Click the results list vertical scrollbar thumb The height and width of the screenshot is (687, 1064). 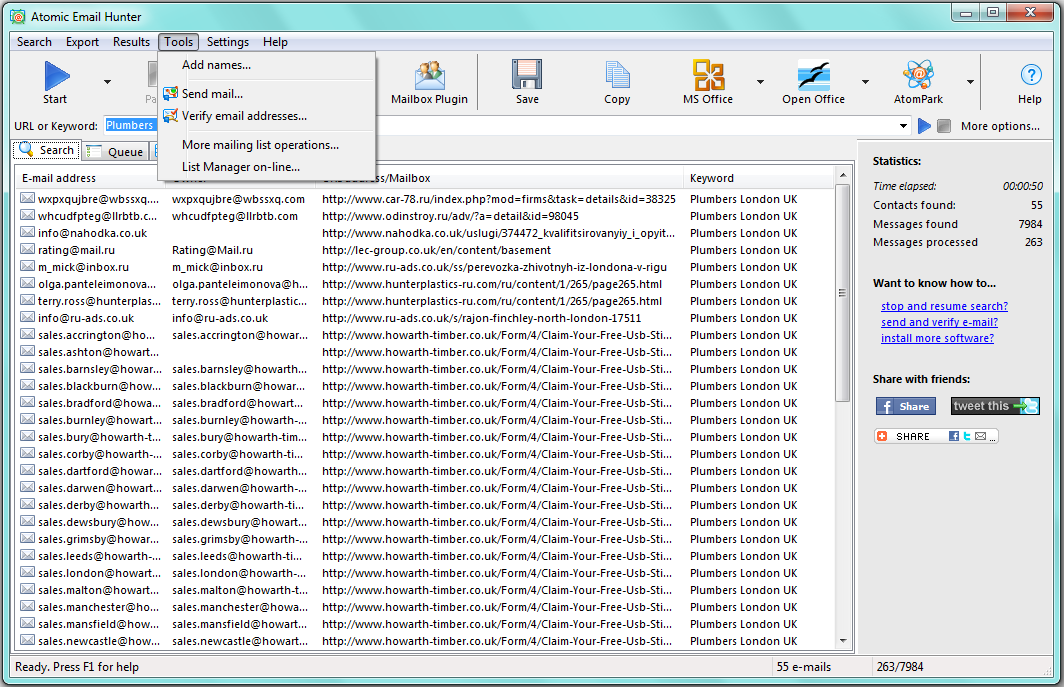tap(843, 293)
